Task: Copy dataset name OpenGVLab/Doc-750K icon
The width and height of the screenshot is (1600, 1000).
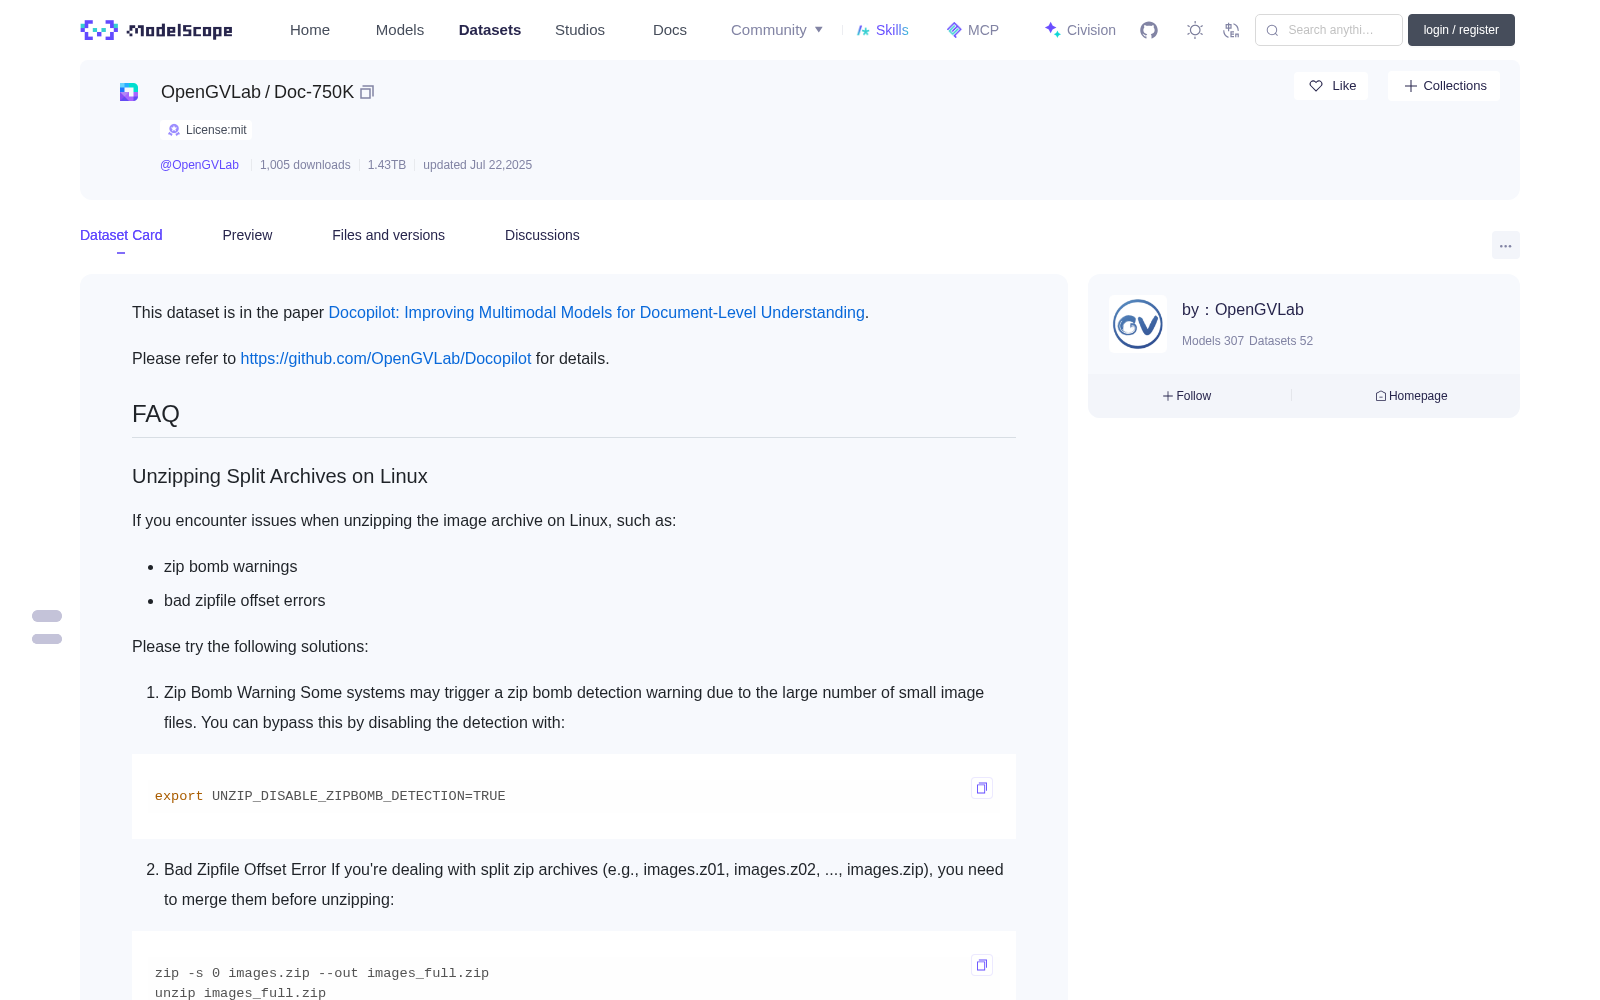Action: 367,92
